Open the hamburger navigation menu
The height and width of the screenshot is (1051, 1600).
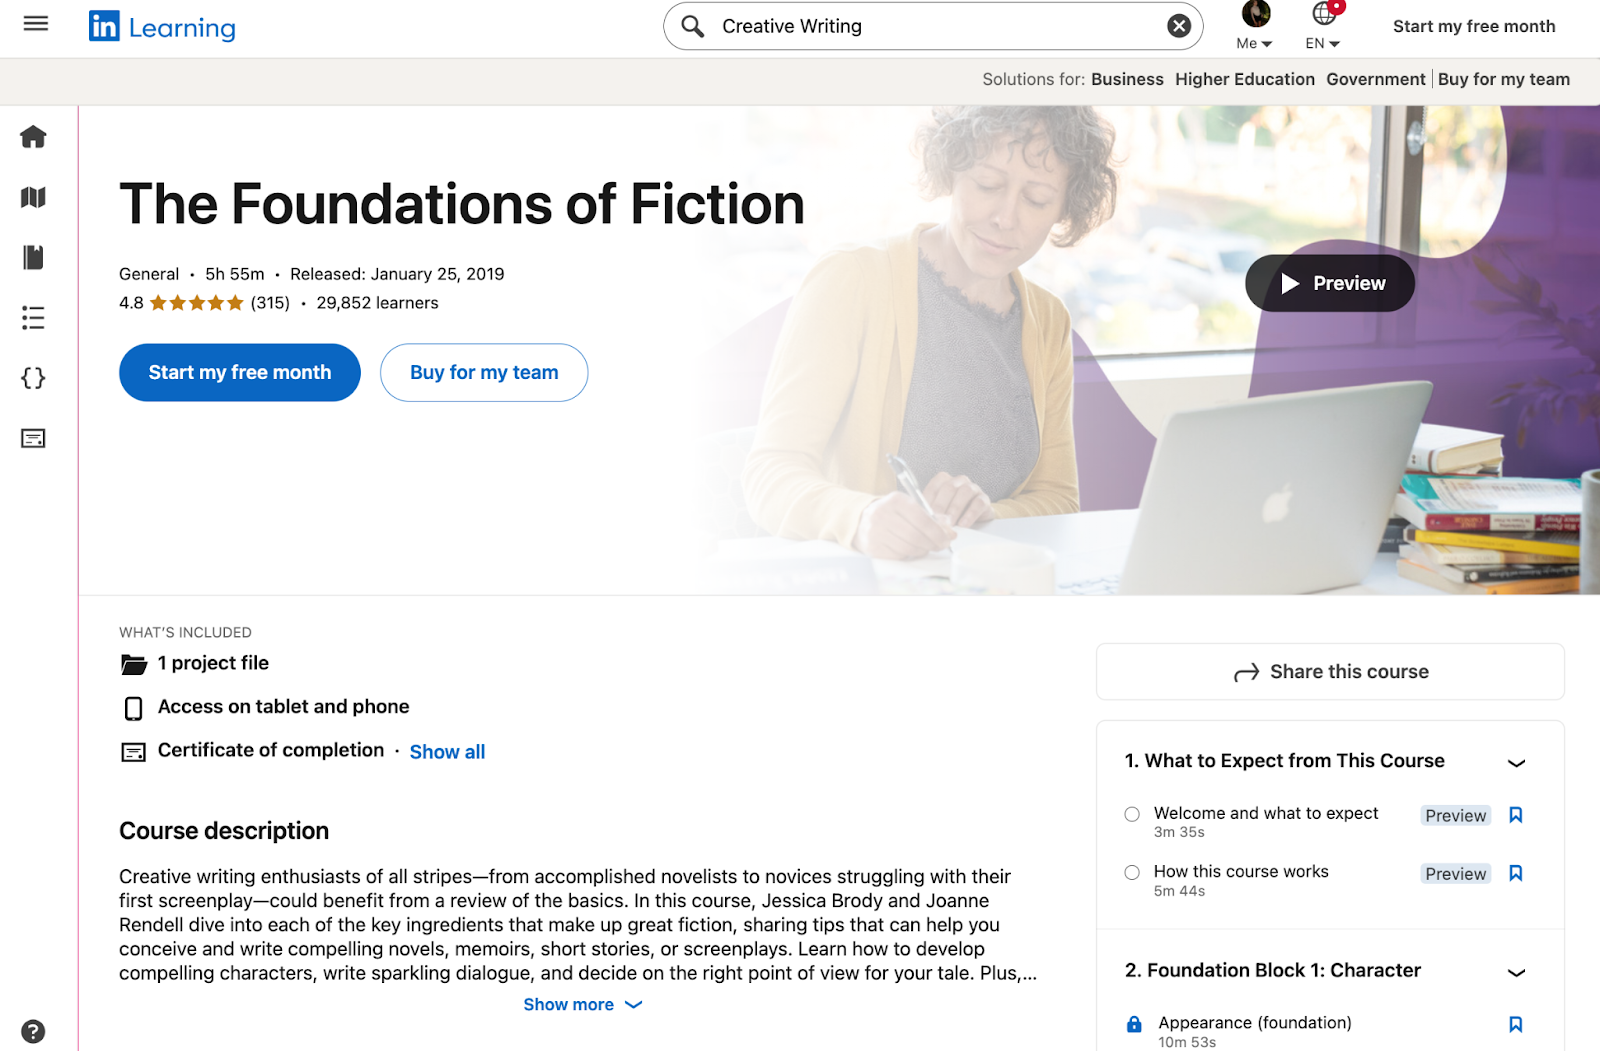pos(35,23)
